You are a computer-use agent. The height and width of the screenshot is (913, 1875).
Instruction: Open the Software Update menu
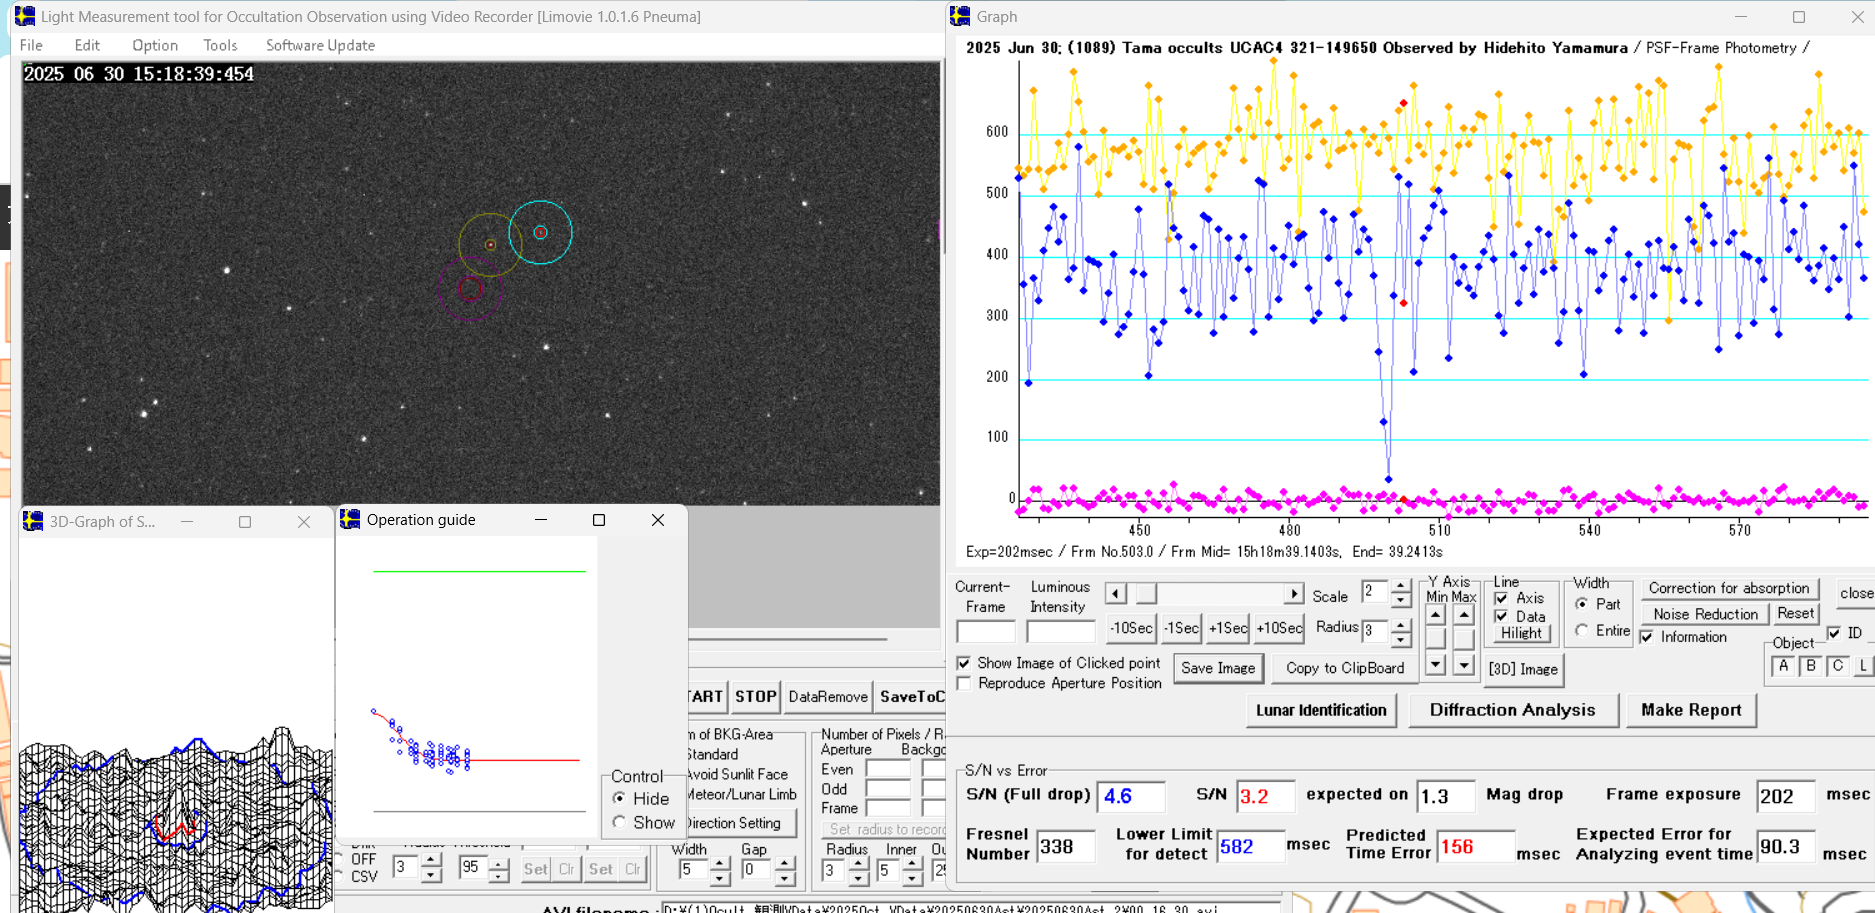(320, 45)
